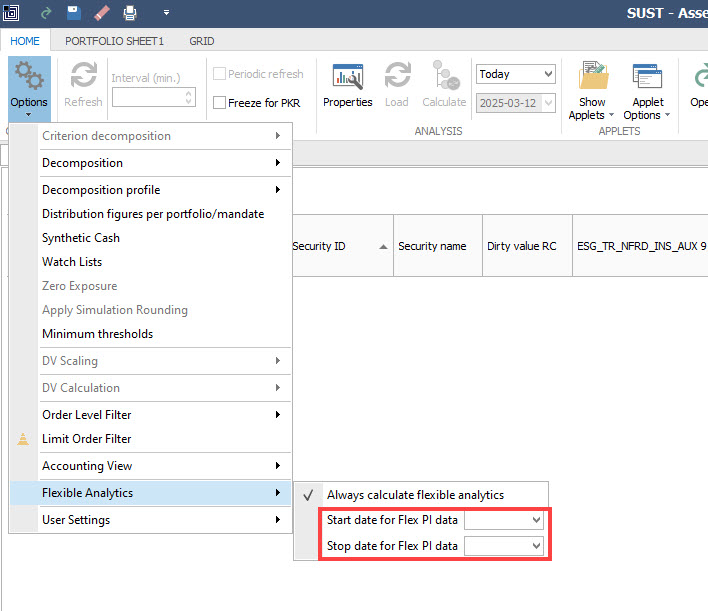Open the quick access toolbar customize arrow
This screenshot has height=611, width=708.
click(x=166, y=13)
